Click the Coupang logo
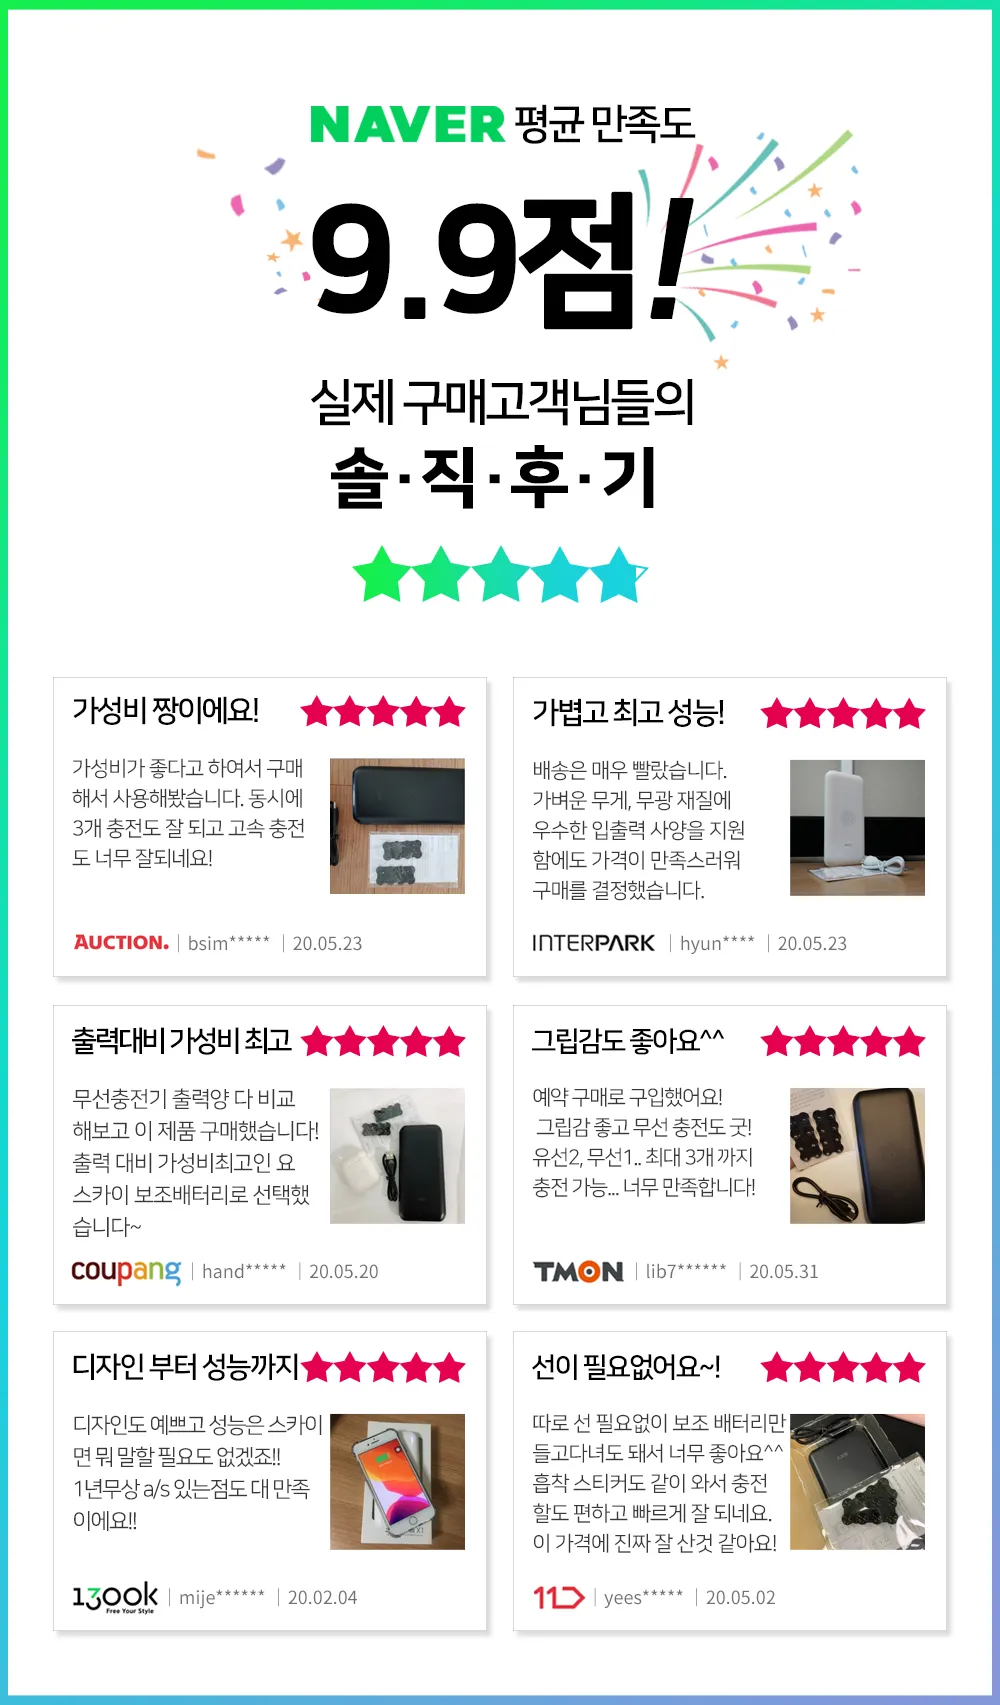 (126, 1271)
